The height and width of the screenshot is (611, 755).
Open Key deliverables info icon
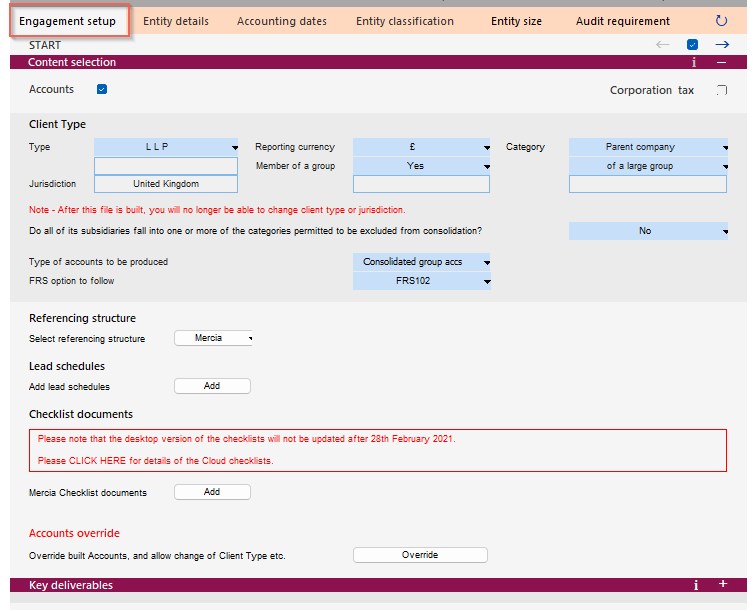pyautogui.click(x=696, y=585)
